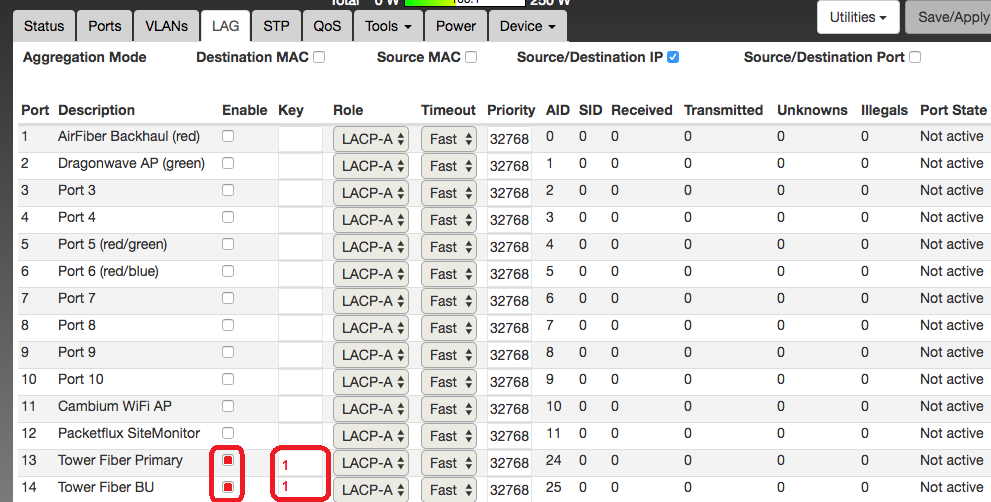The width and height of the screenshot is (991, 502).
Task: Click the Key field for Tower Fiber Primary
Action: pos(301,464)
